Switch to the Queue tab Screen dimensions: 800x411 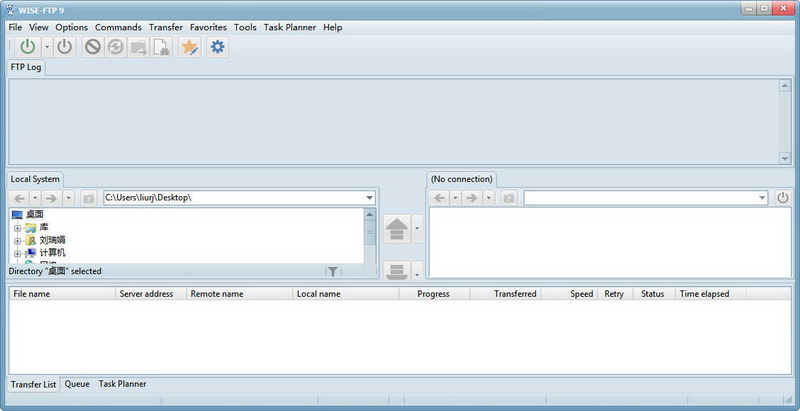77,384
